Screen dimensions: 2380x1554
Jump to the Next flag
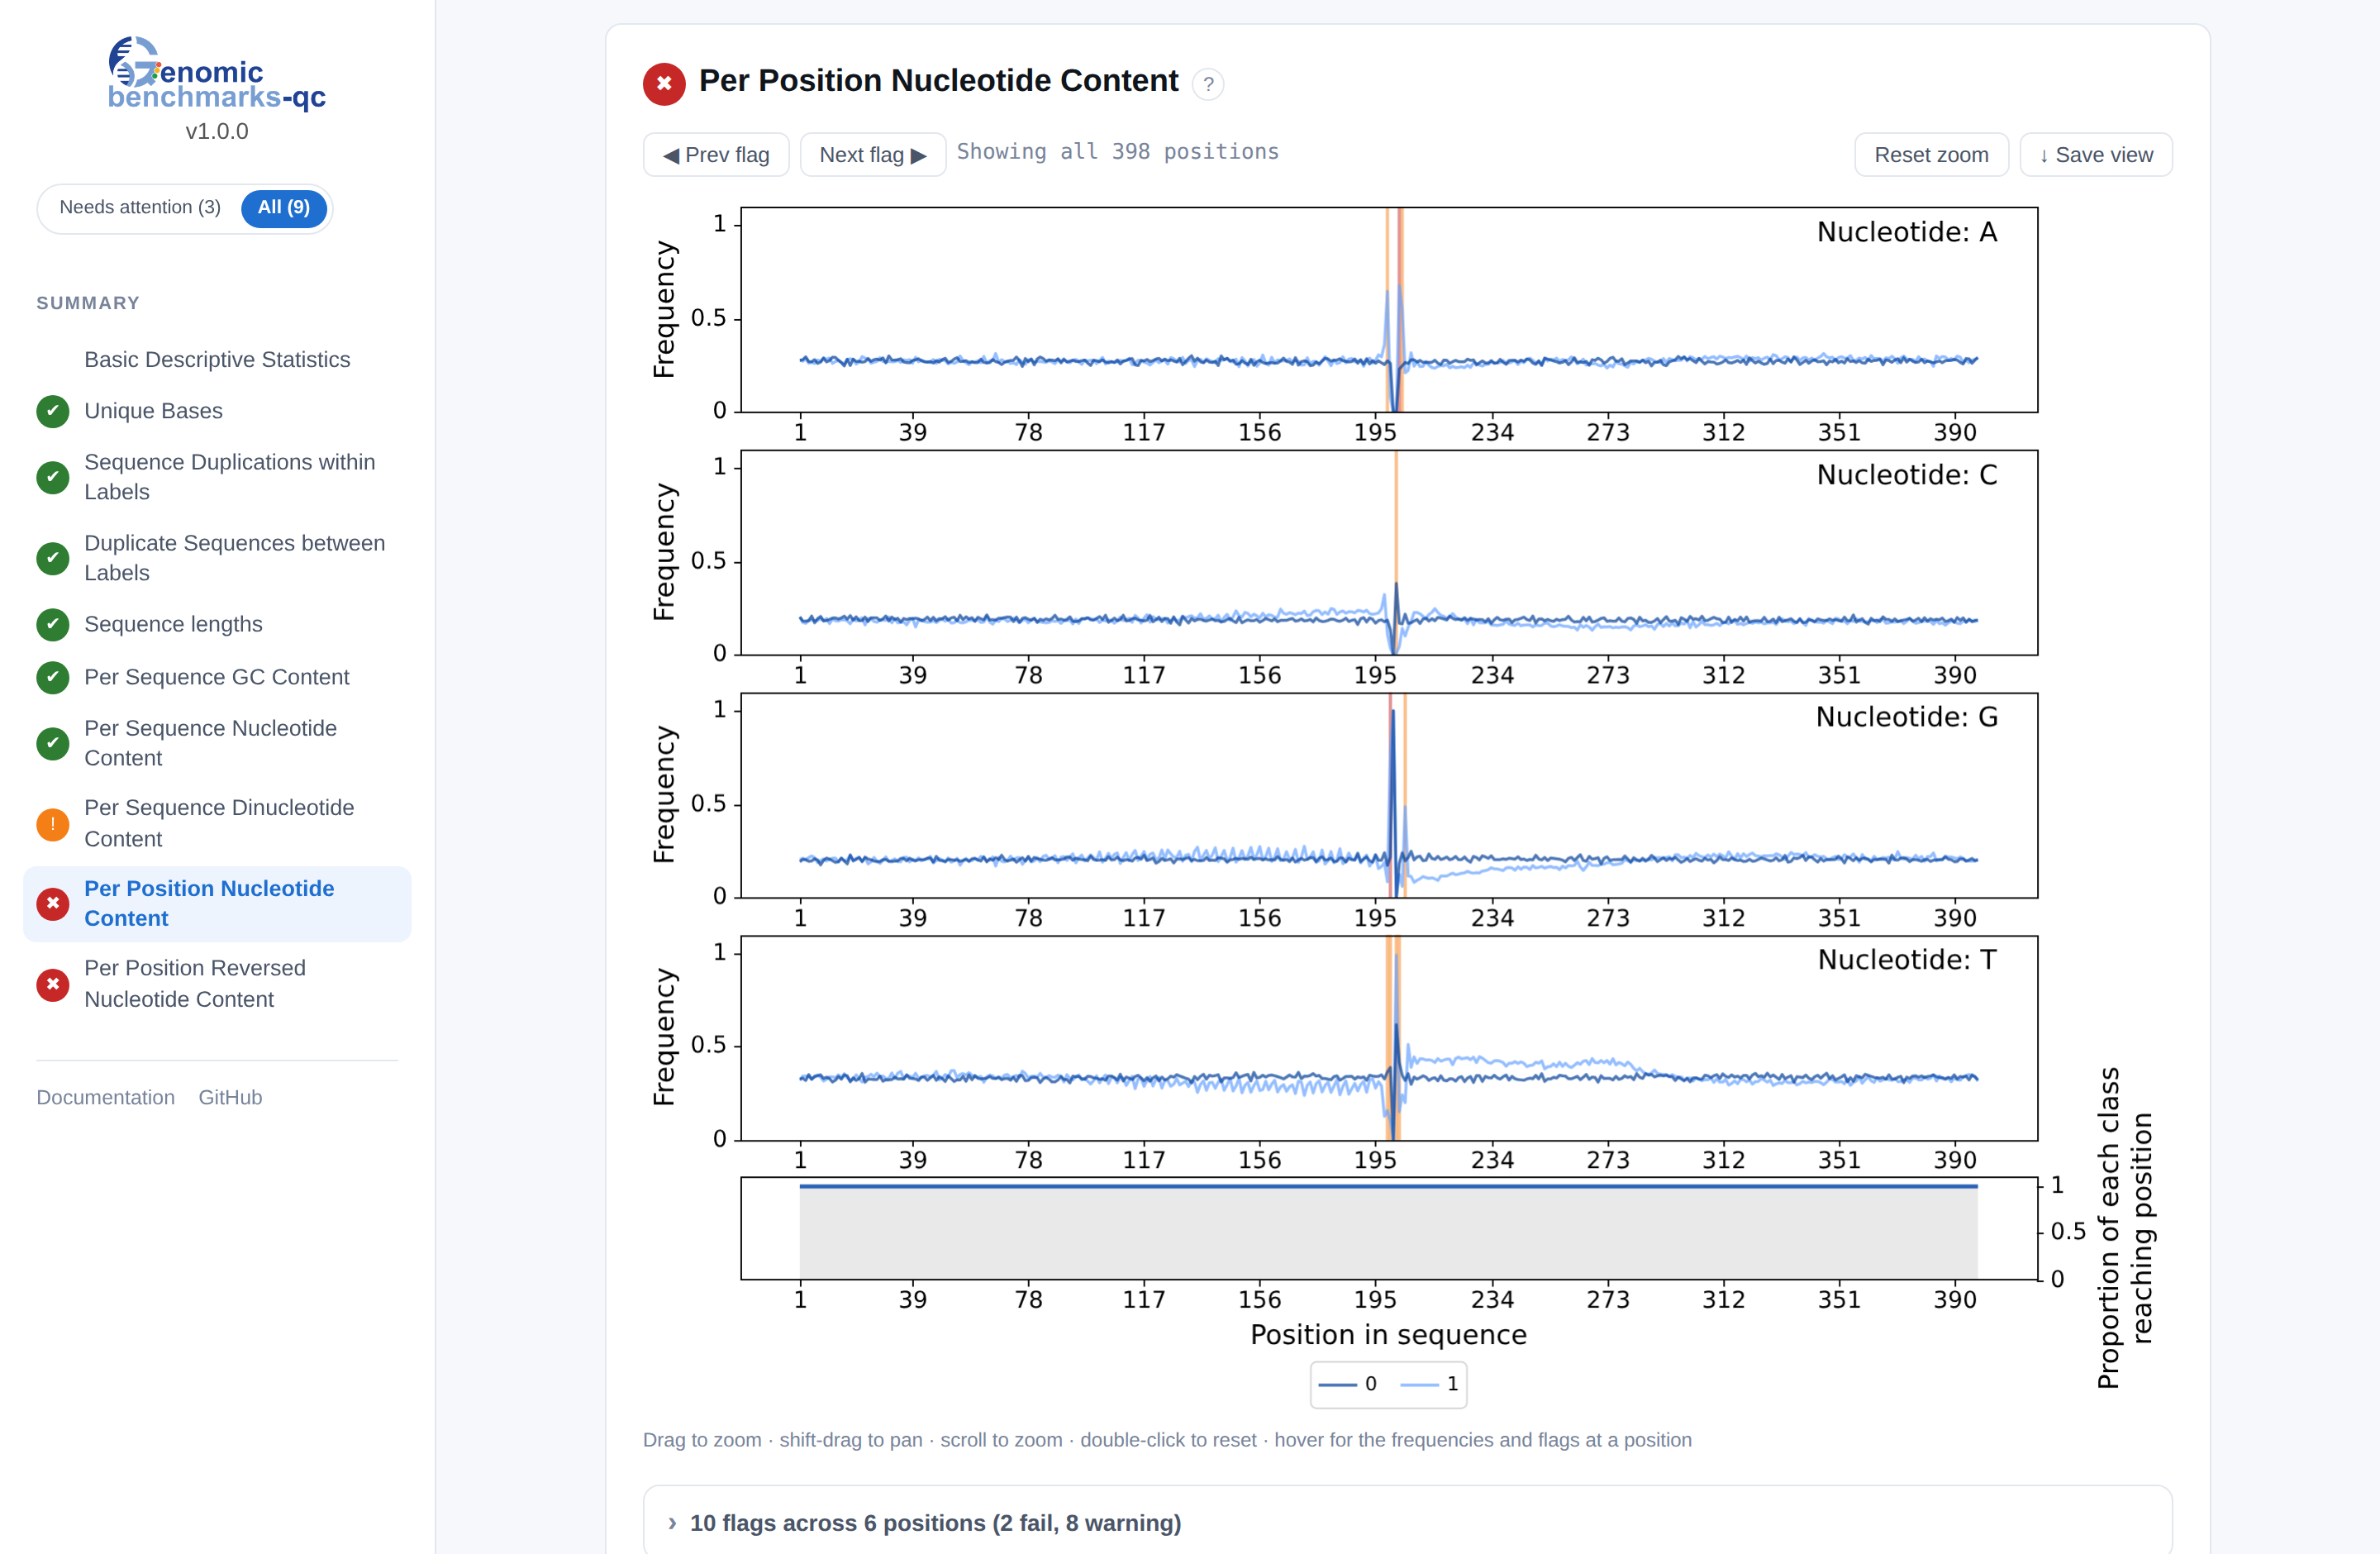(x=873, y=155)
